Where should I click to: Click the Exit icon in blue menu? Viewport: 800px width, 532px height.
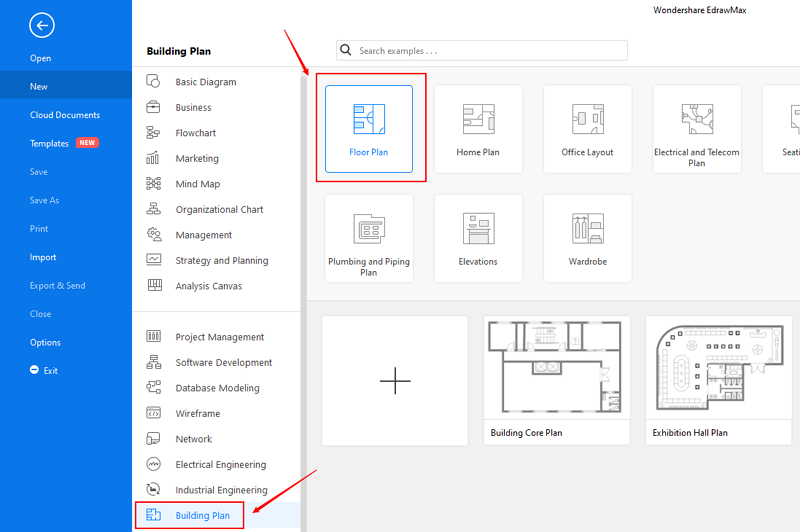(34, 370)
